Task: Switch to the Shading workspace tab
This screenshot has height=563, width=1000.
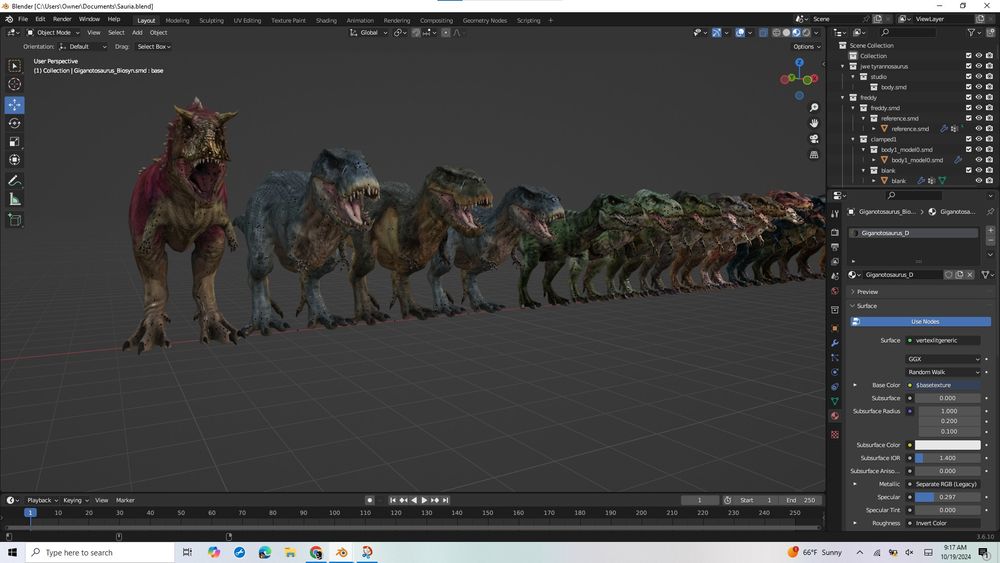Action: tap(326, 20)
